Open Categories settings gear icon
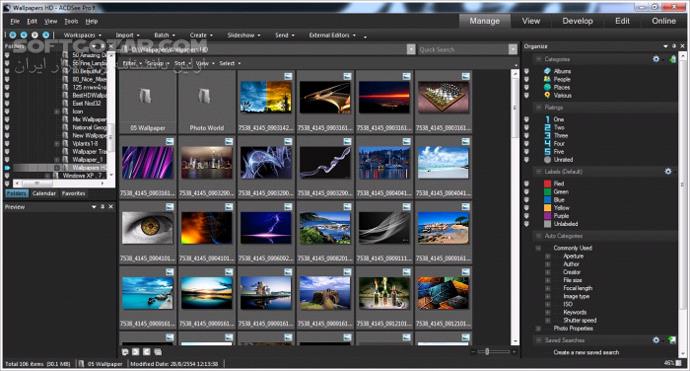Viewport: 690px width, 371px height. pos(656,59)
